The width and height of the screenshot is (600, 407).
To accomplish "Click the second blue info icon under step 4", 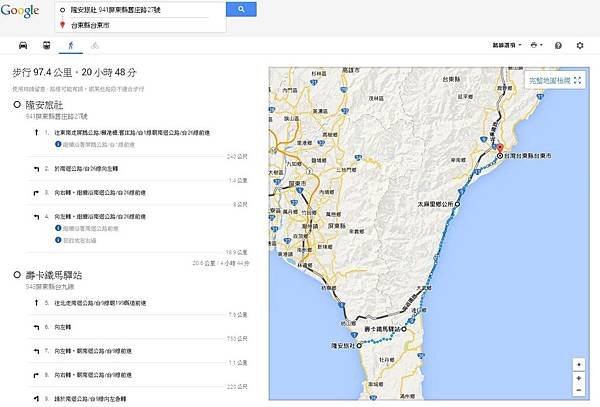I will click(58, 240).
